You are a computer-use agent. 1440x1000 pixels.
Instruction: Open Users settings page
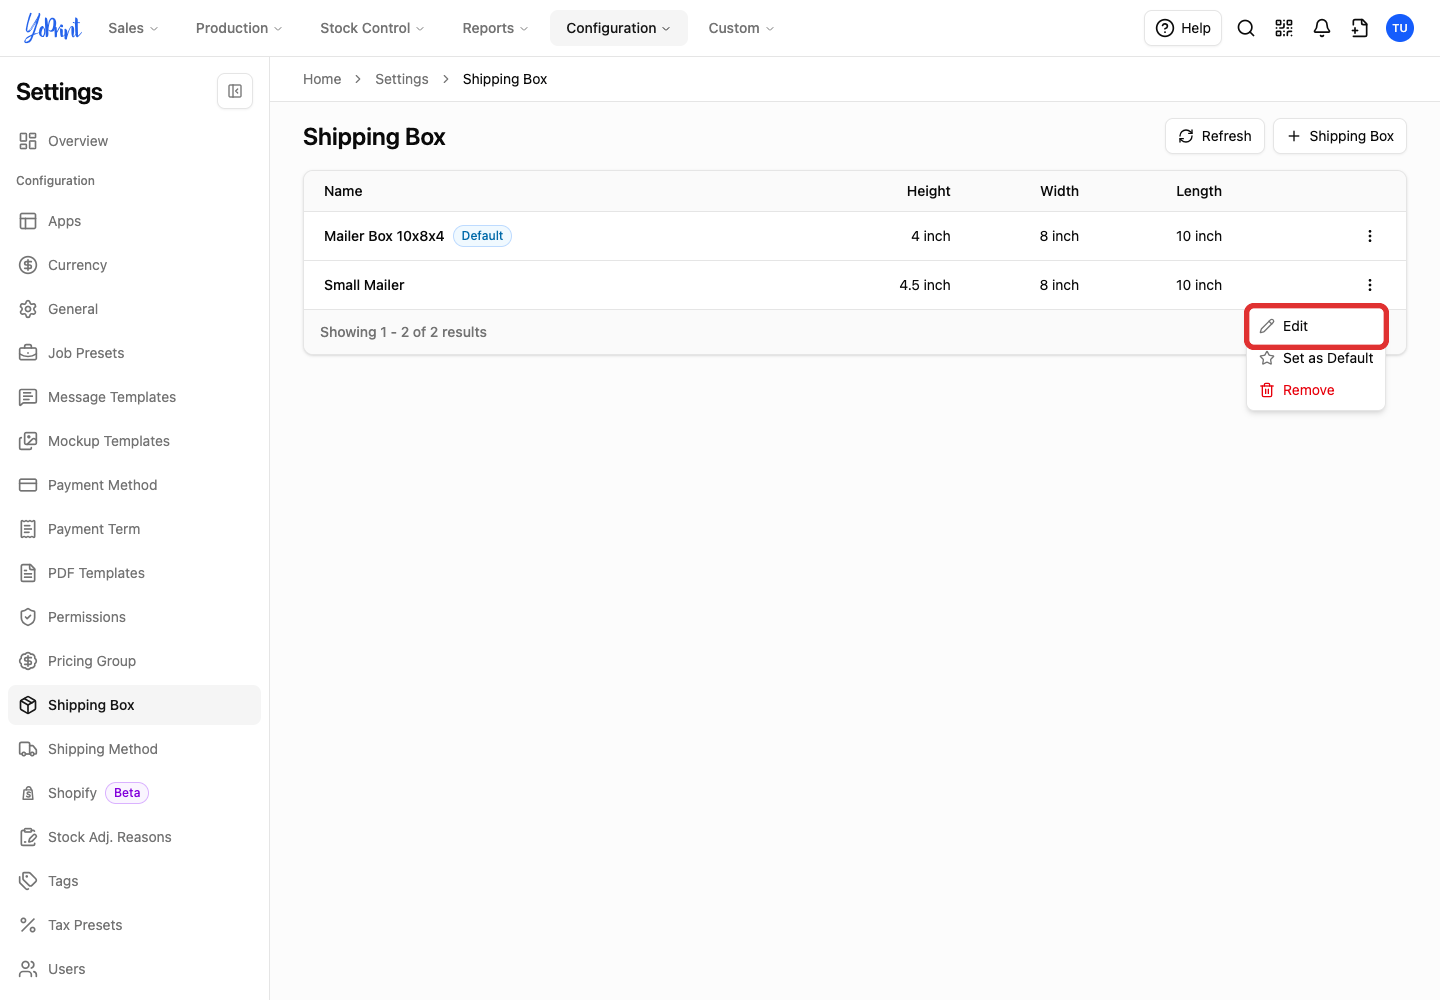tap(134, 969)
